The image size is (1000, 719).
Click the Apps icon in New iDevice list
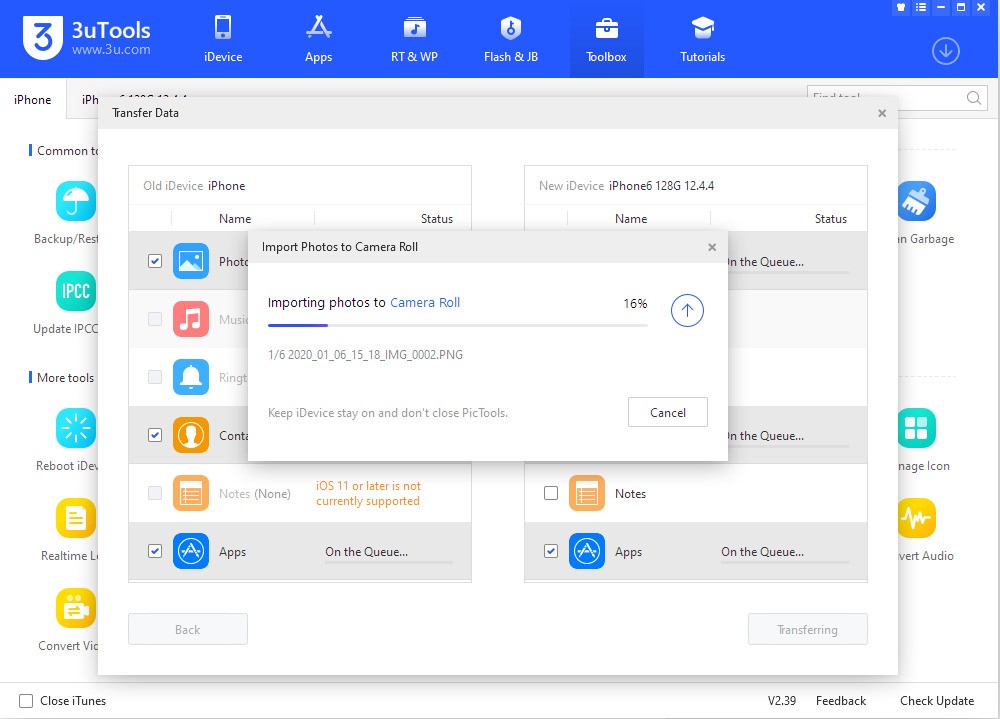point(587,551)
